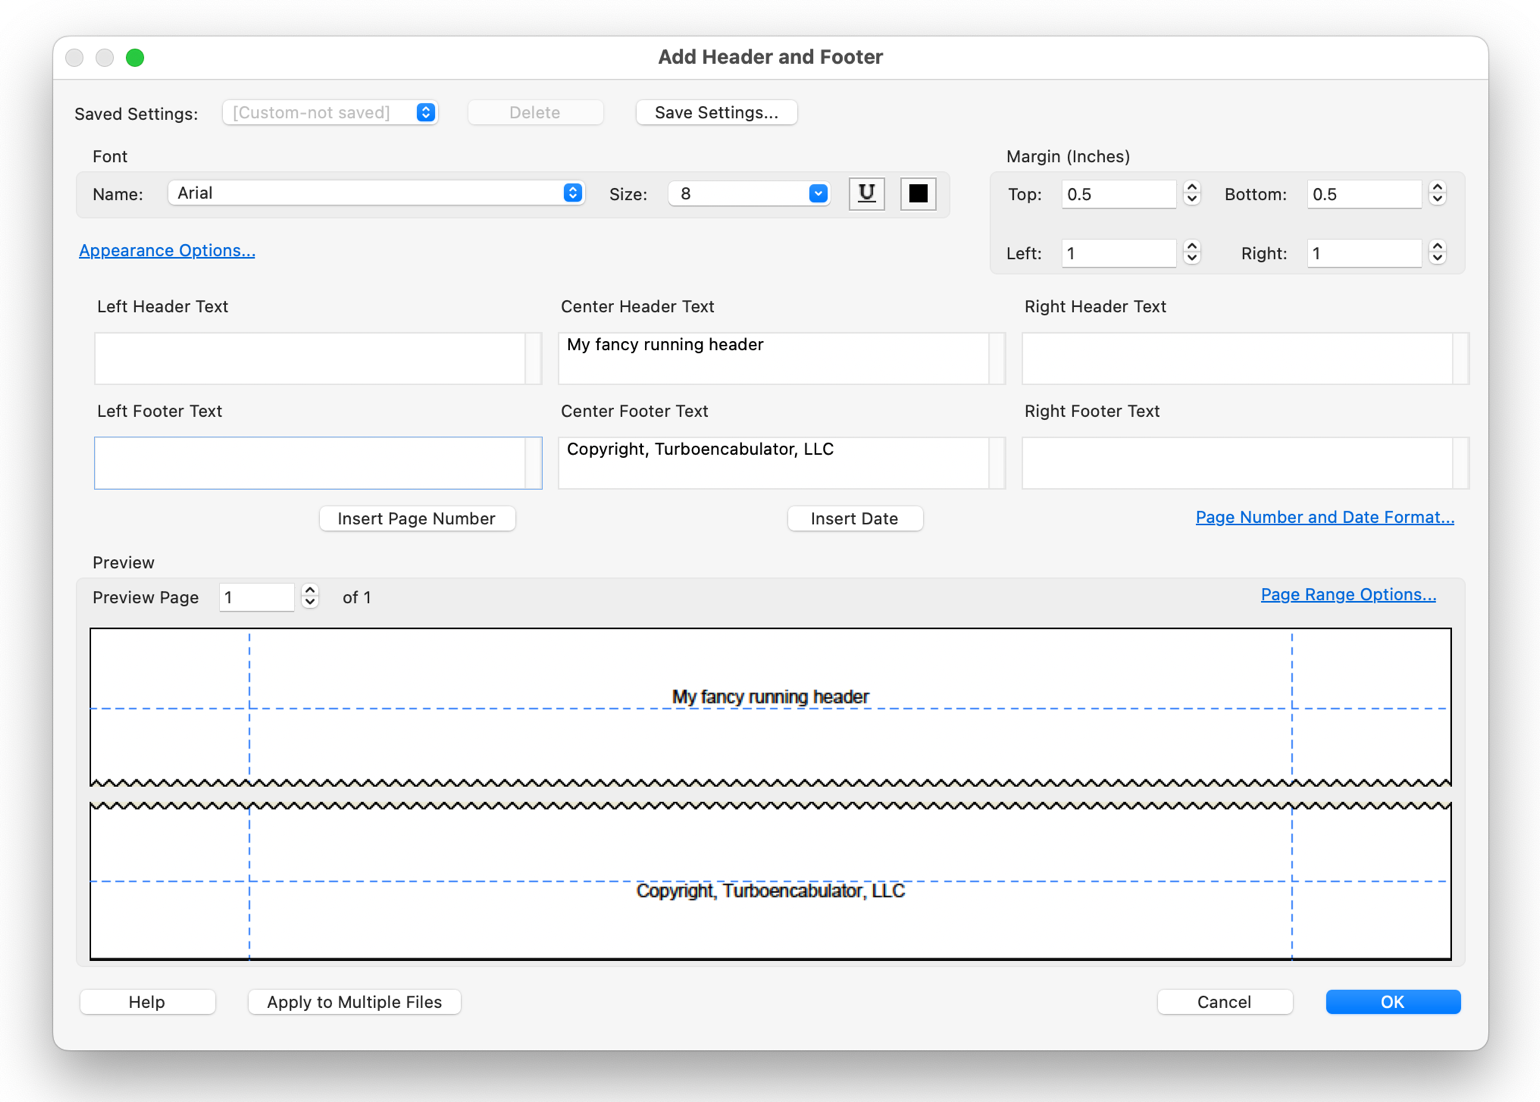Increase the Top margin with the up arrow
This screenshot has width=1540, height=1102.
pos(1190,188)
